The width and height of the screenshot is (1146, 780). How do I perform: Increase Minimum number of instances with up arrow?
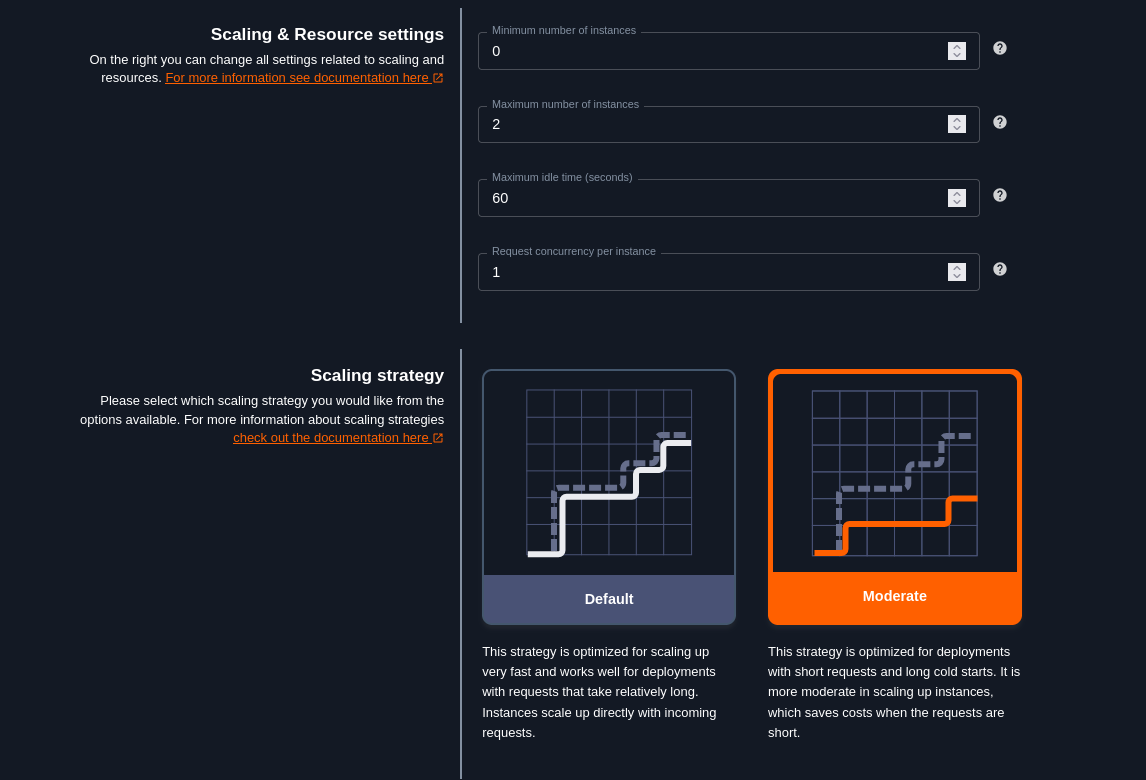tap(957, 47)
